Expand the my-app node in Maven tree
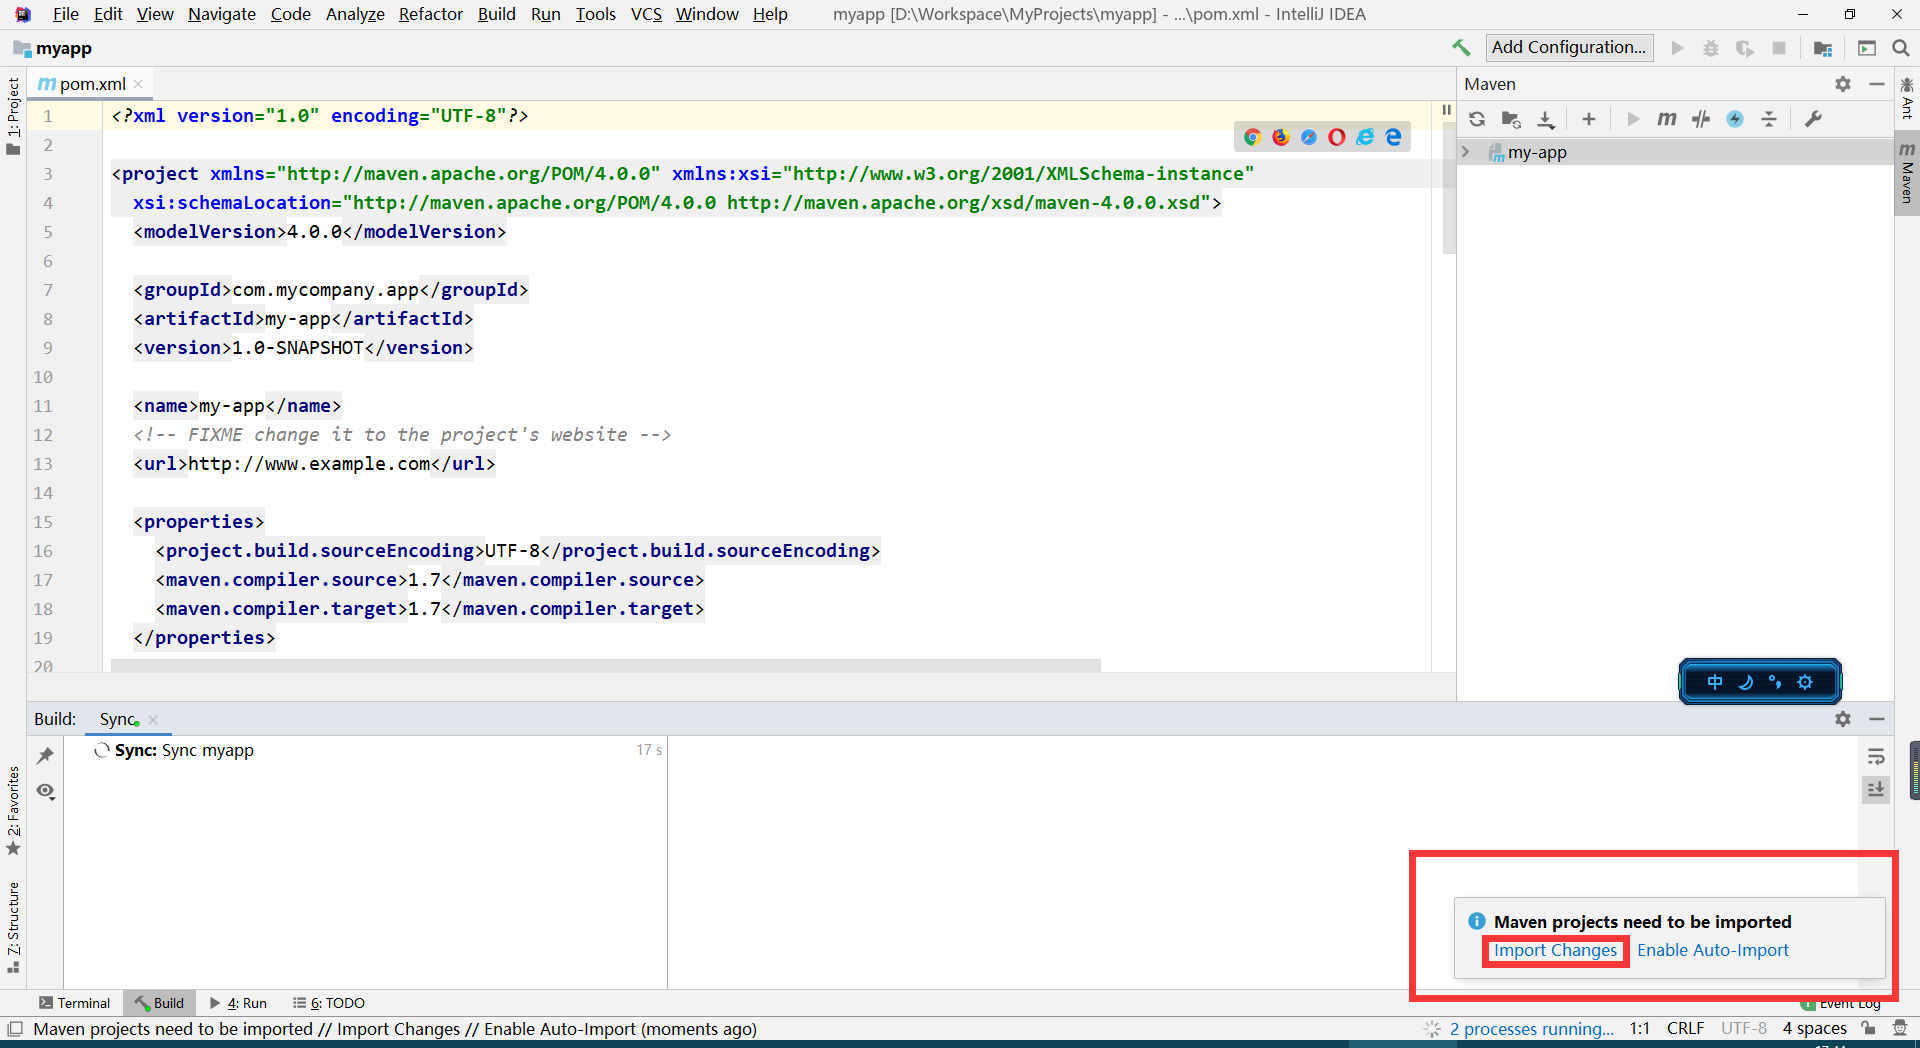Screen dimensions: 1920x1048 [1466, 152]
